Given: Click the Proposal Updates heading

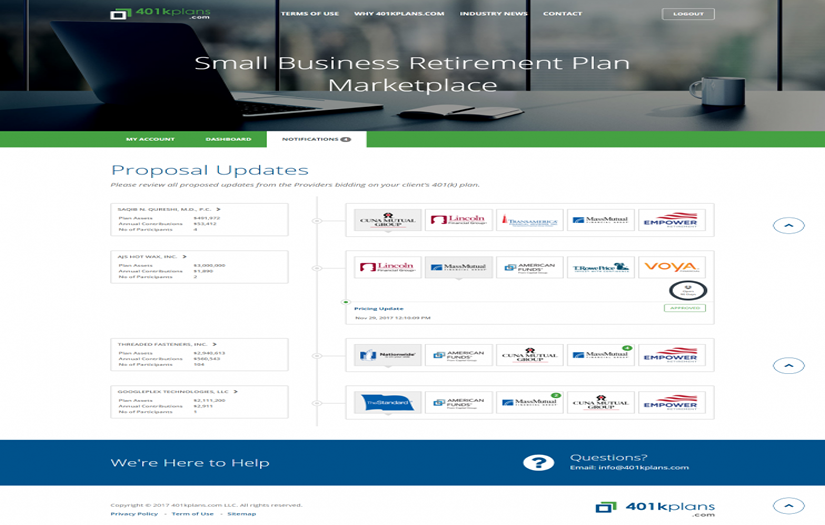Looking at the screenshot, I should pos(210,170).
